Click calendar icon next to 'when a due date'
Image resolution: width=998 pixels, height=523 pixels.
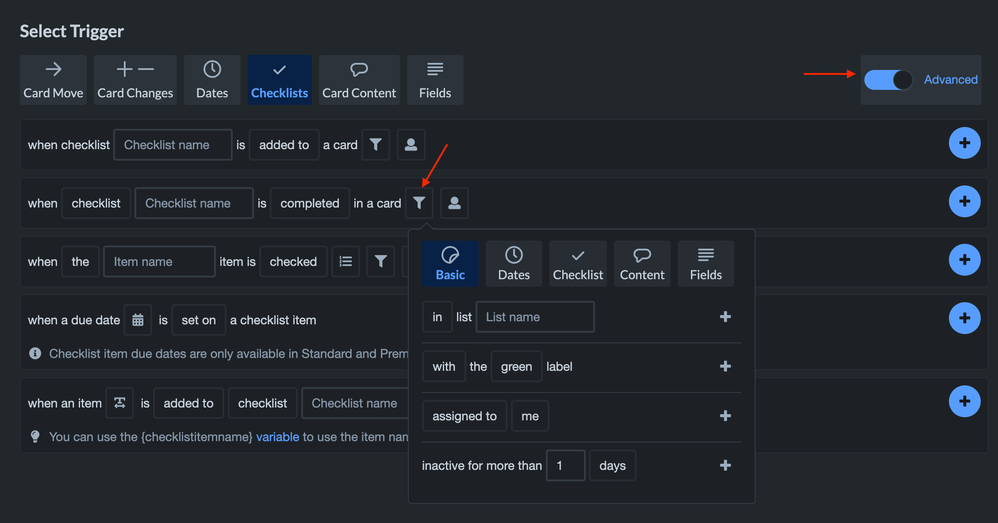pos(137,320)
